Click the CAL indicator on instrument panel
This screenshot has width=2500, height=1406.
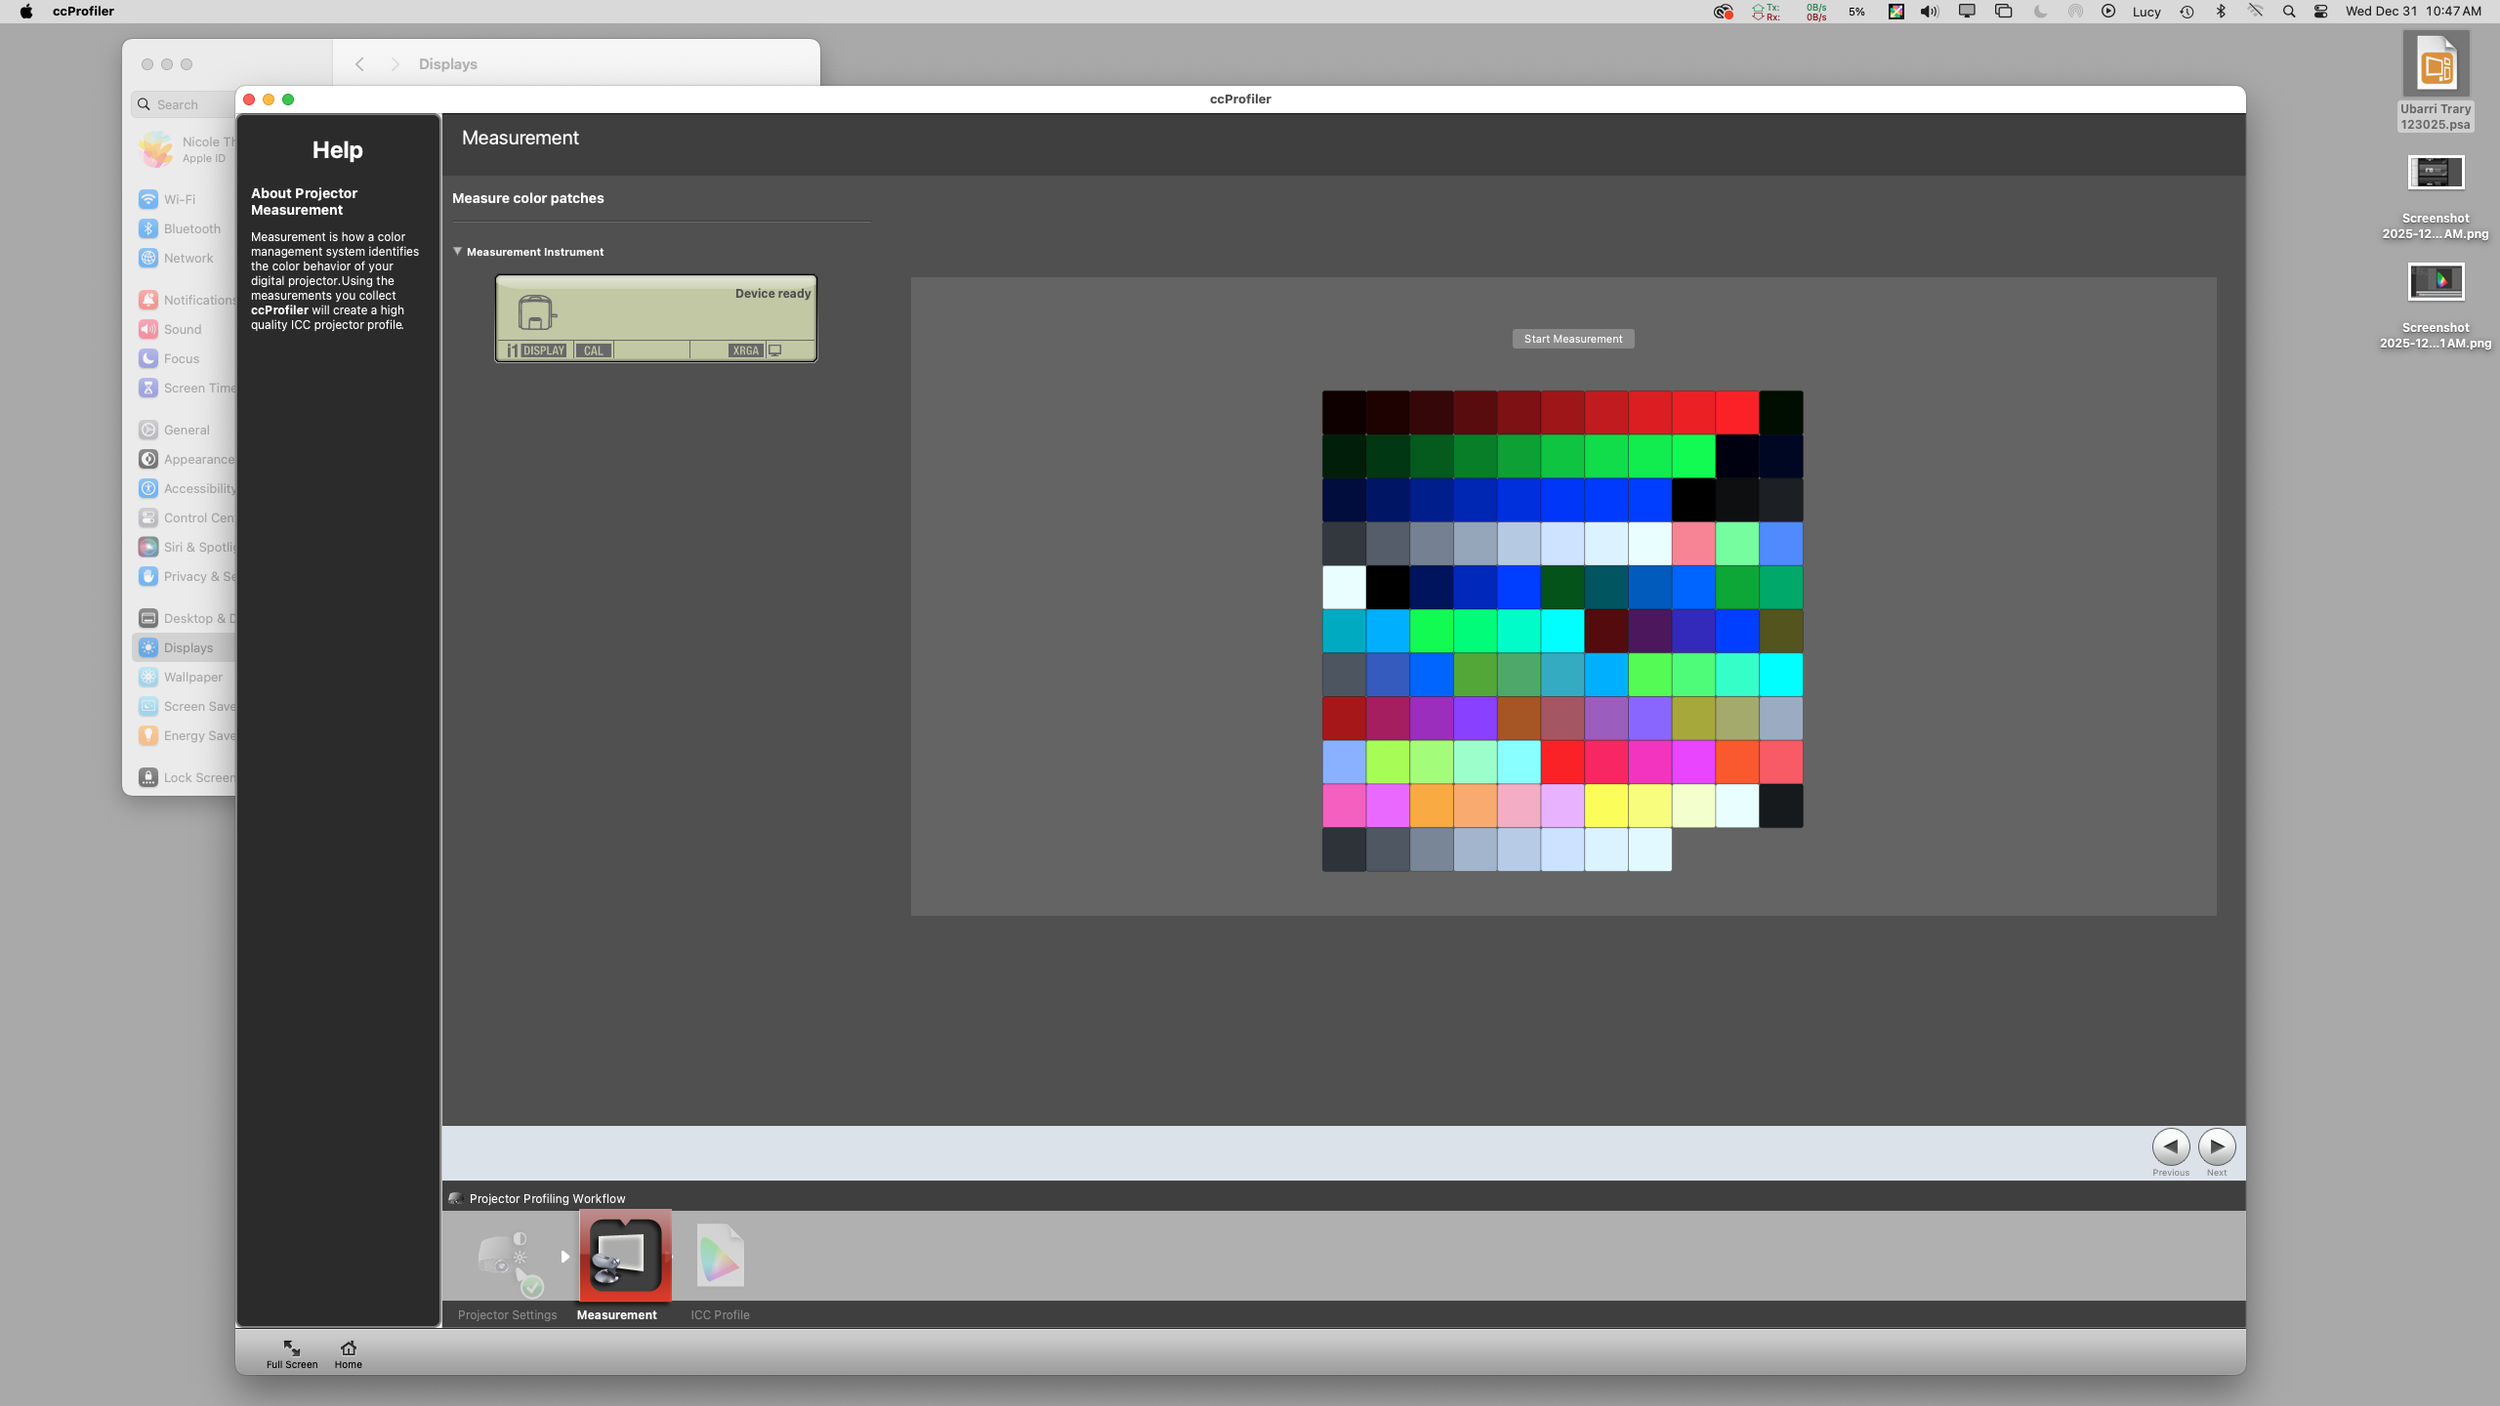coord(593,351)
